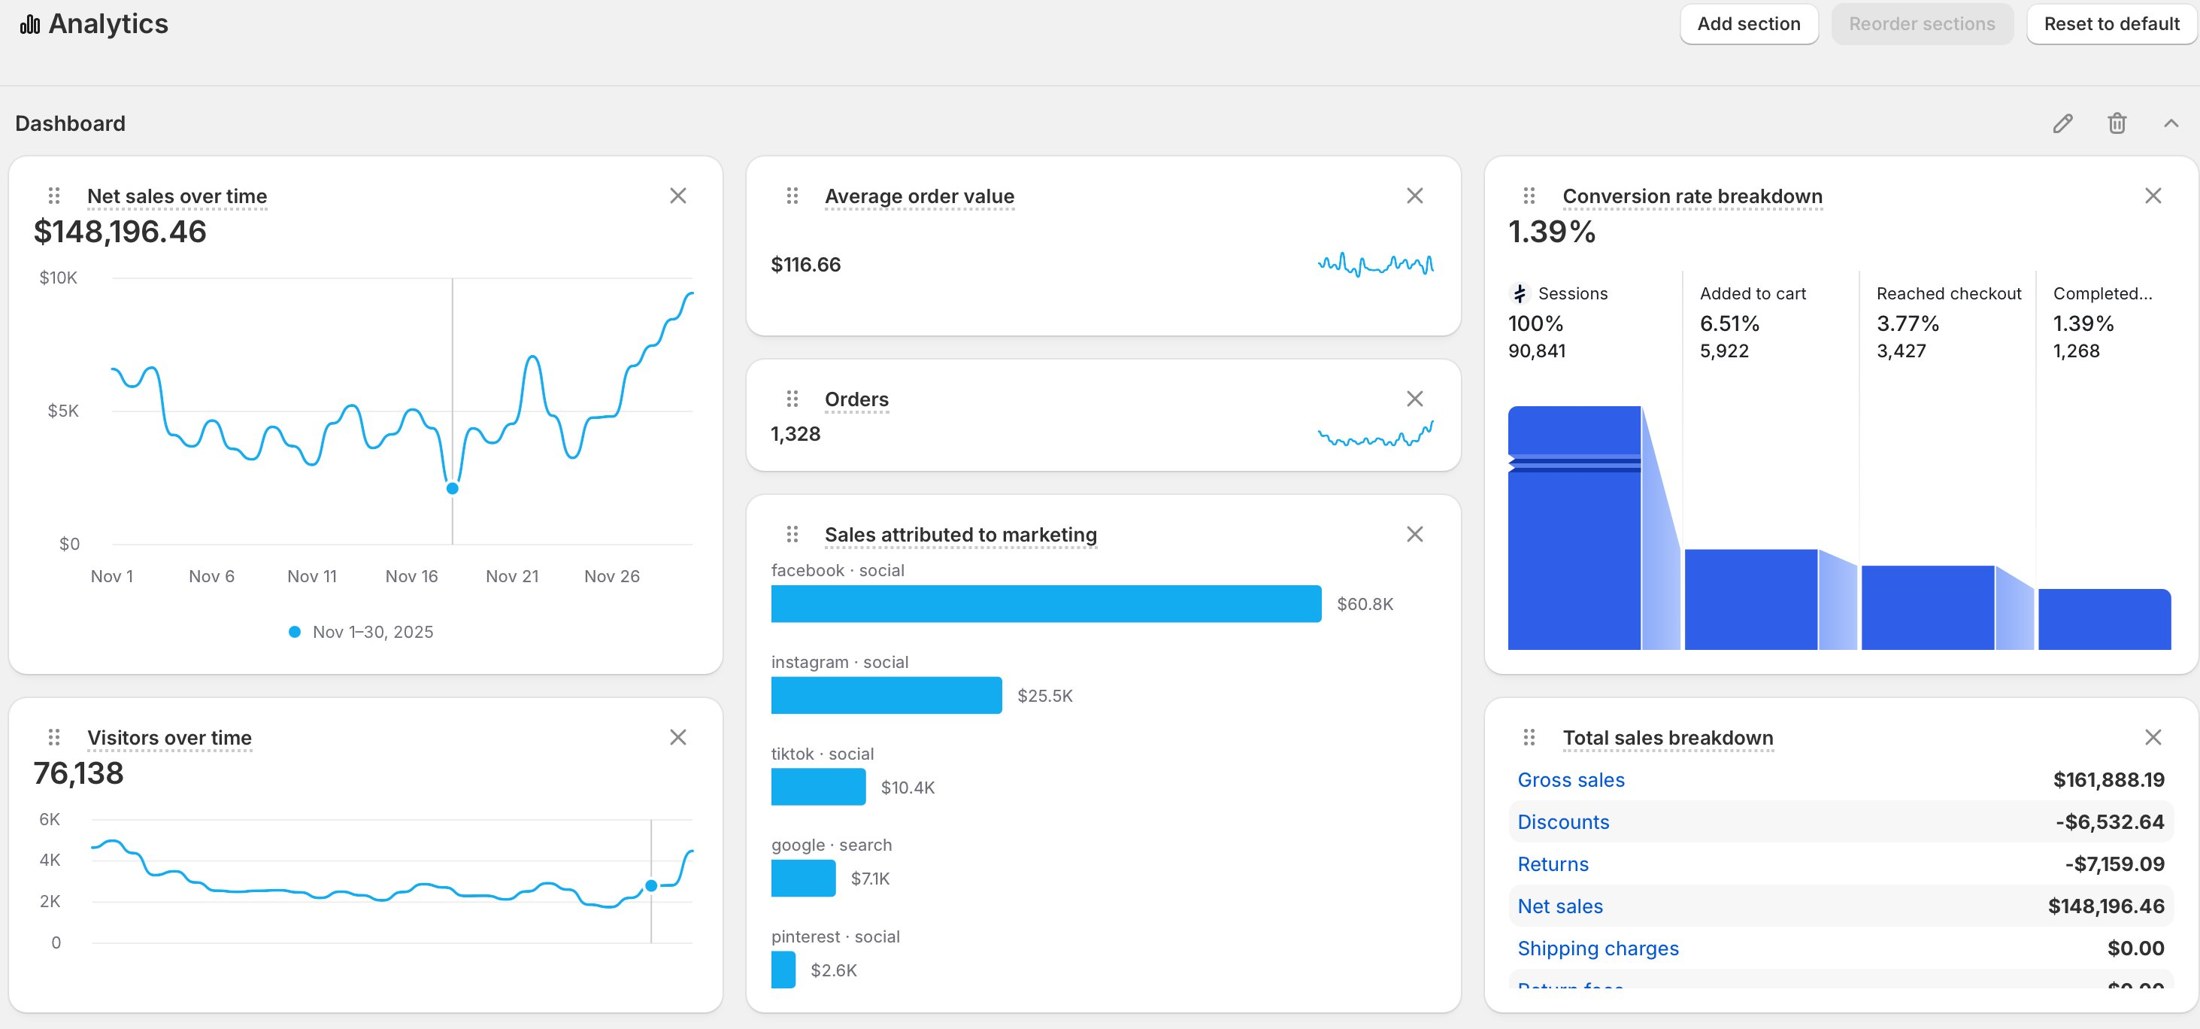Open the Dashboard edit pencil icon
The height and width of the screenshot is (1029, 2200).
tap(2063, 122)
